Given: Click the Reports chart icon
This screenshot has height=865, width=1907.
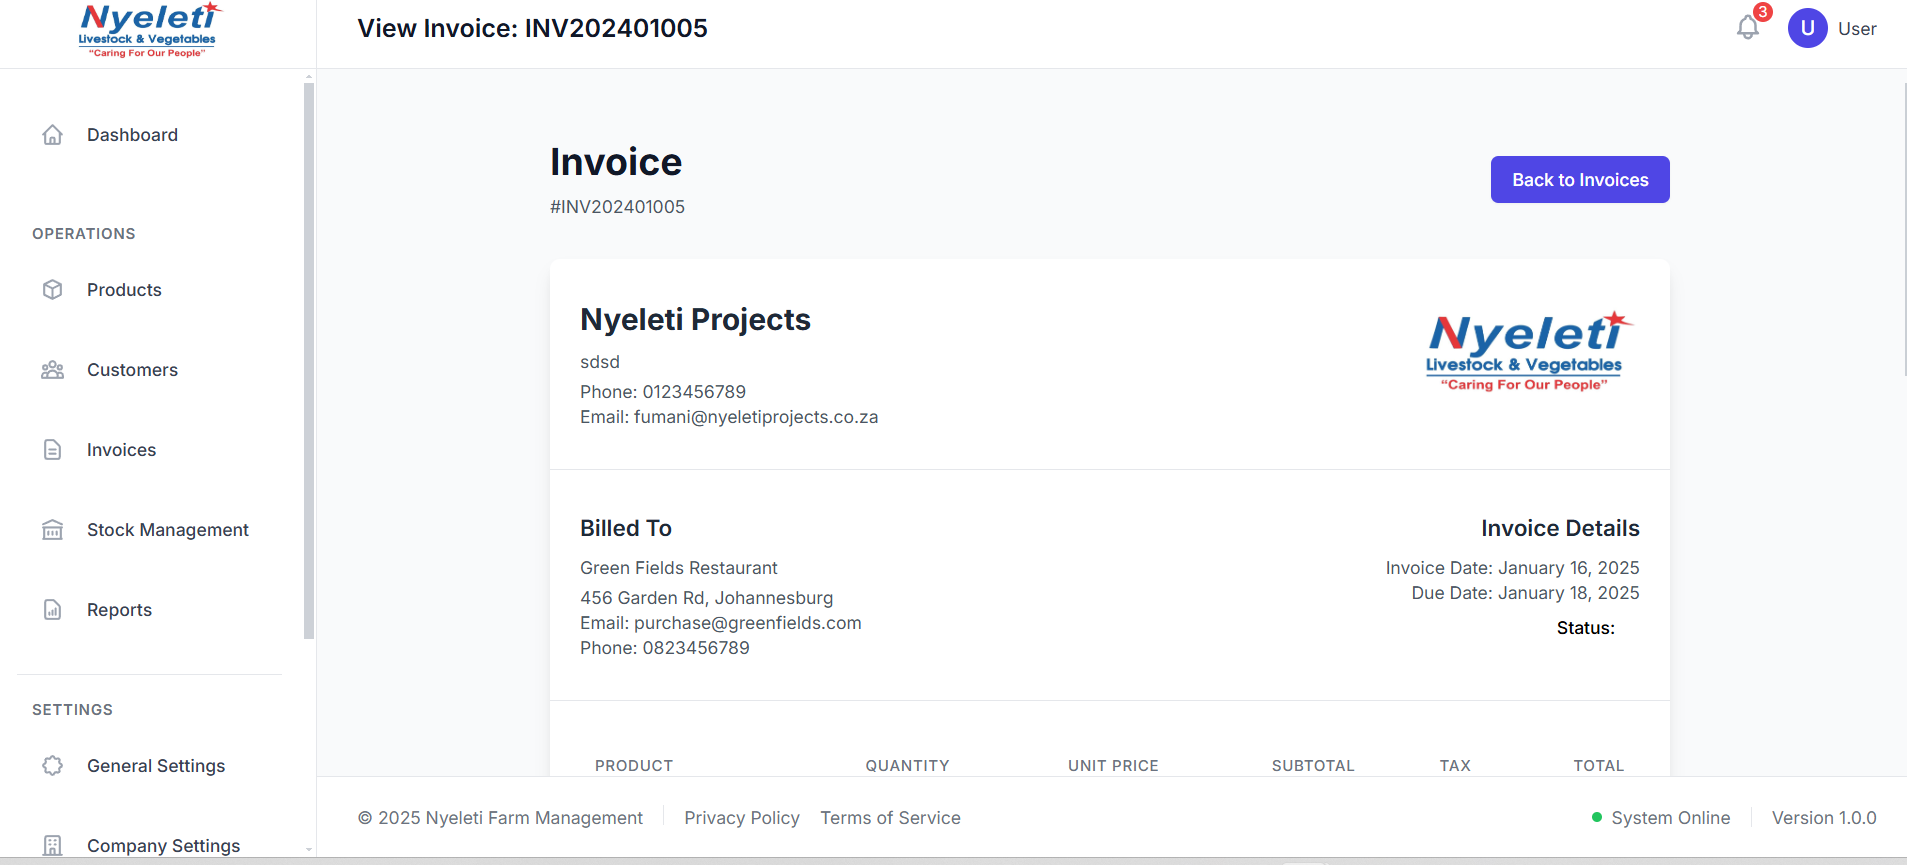Looking at the screenshot, I should (53, 610).
